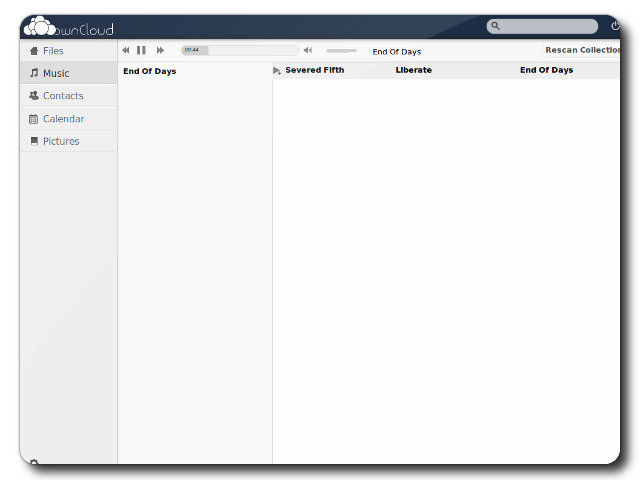Skip to the previous track
Viewport: 640px width, 480px height.
(126, 50)
